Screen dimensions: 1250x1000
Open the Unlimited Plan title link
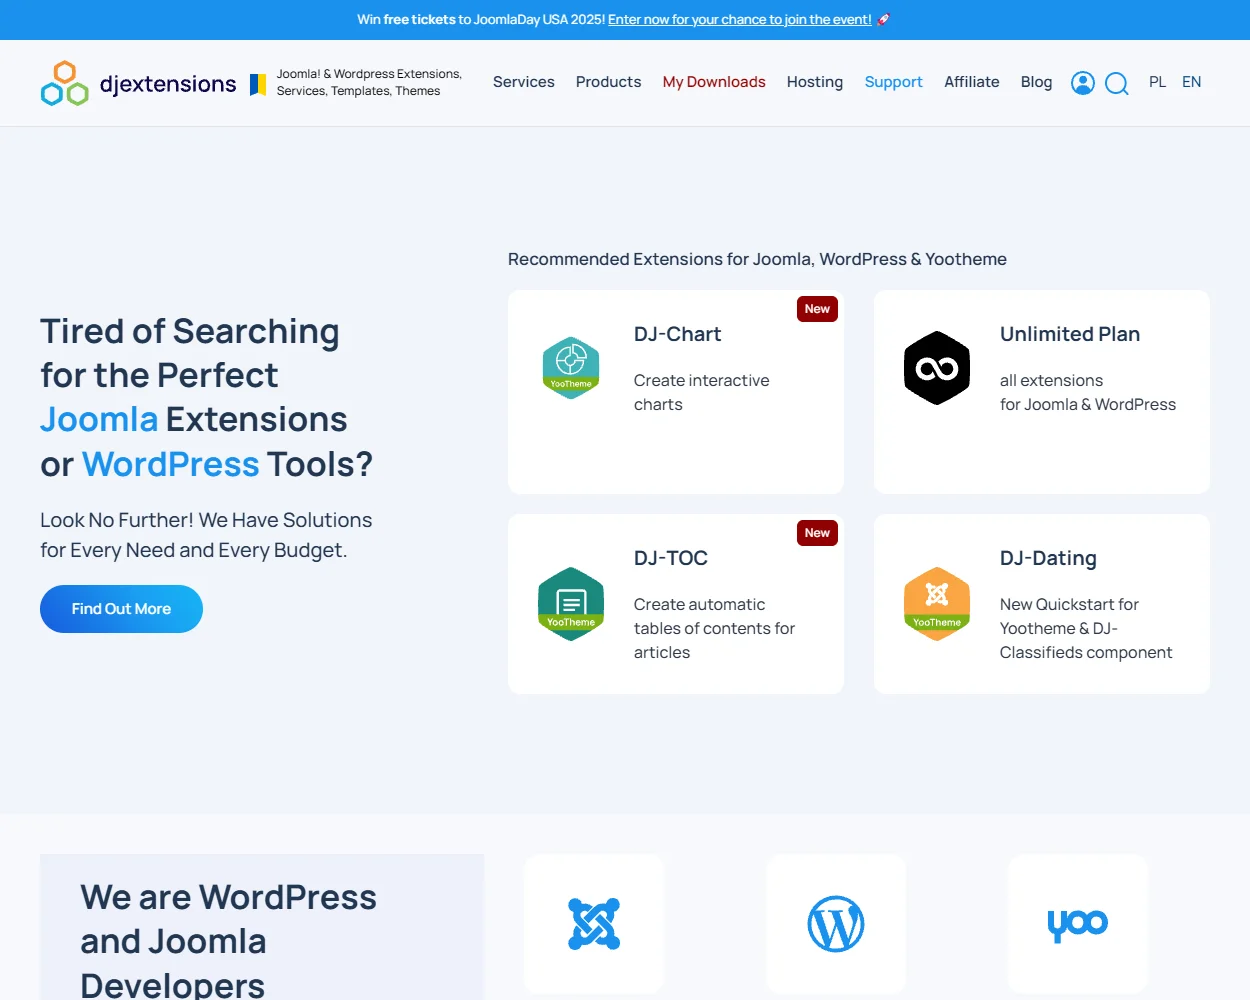click(x=1070, y=334)
